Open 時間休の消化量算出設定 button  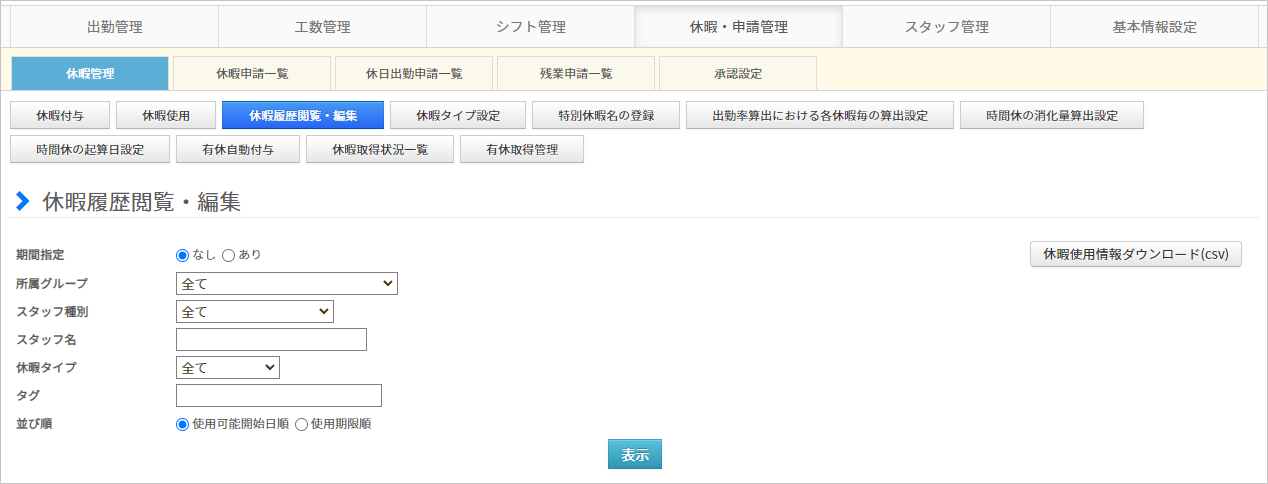tap(1052, 115)
